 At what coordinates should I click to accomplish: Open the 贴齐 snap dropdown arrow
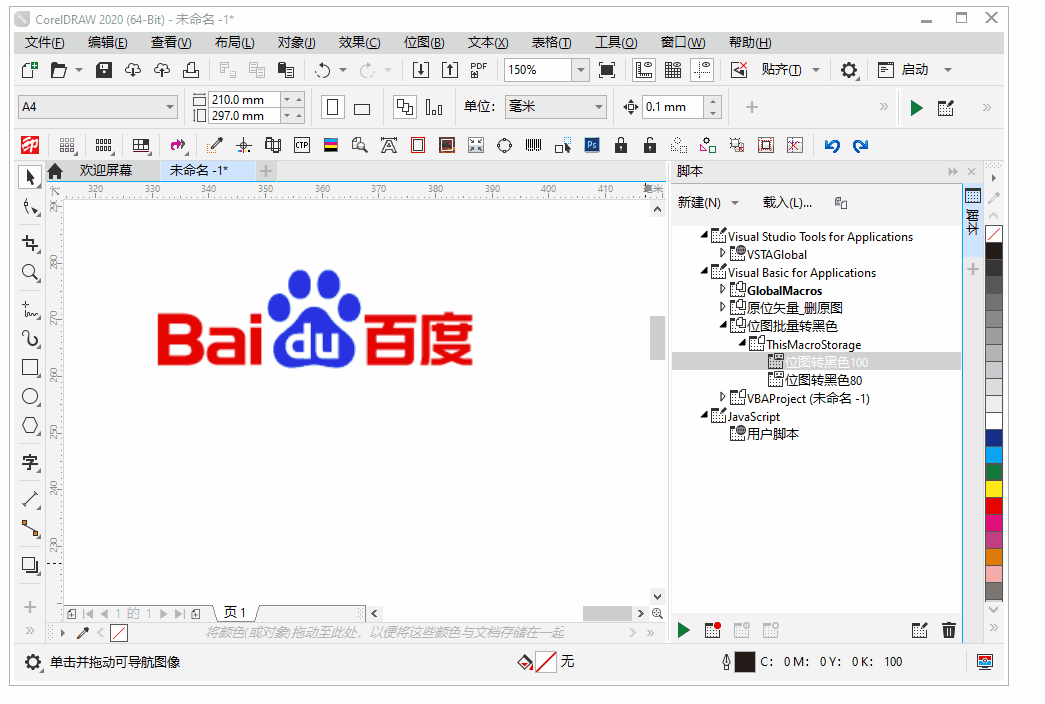(816, 70)
